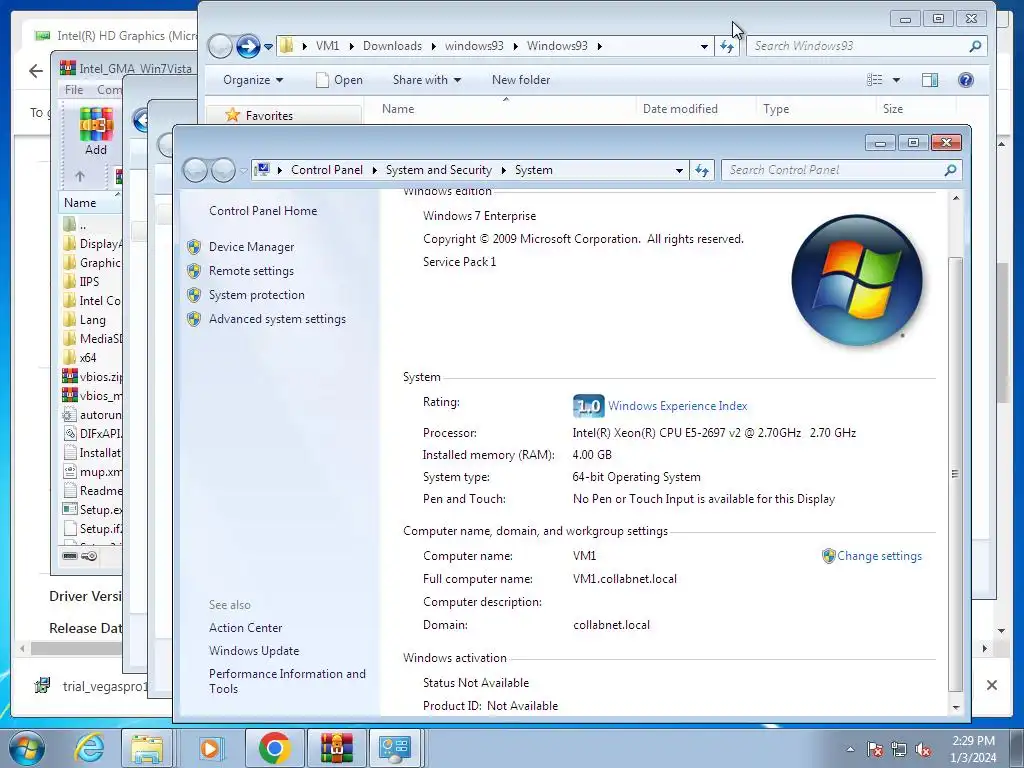Image resolution: width=1024 pixels, height=768 pixels.
Task: Click scroll down arrow in System window
Action: point(956,707)
